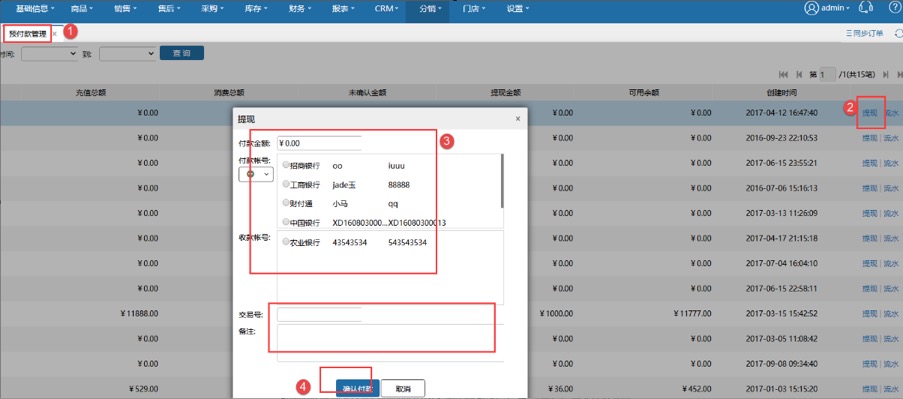Click the 可用余额 column header
This screenshot has width=903, height=399.
(x=644, y=93)
